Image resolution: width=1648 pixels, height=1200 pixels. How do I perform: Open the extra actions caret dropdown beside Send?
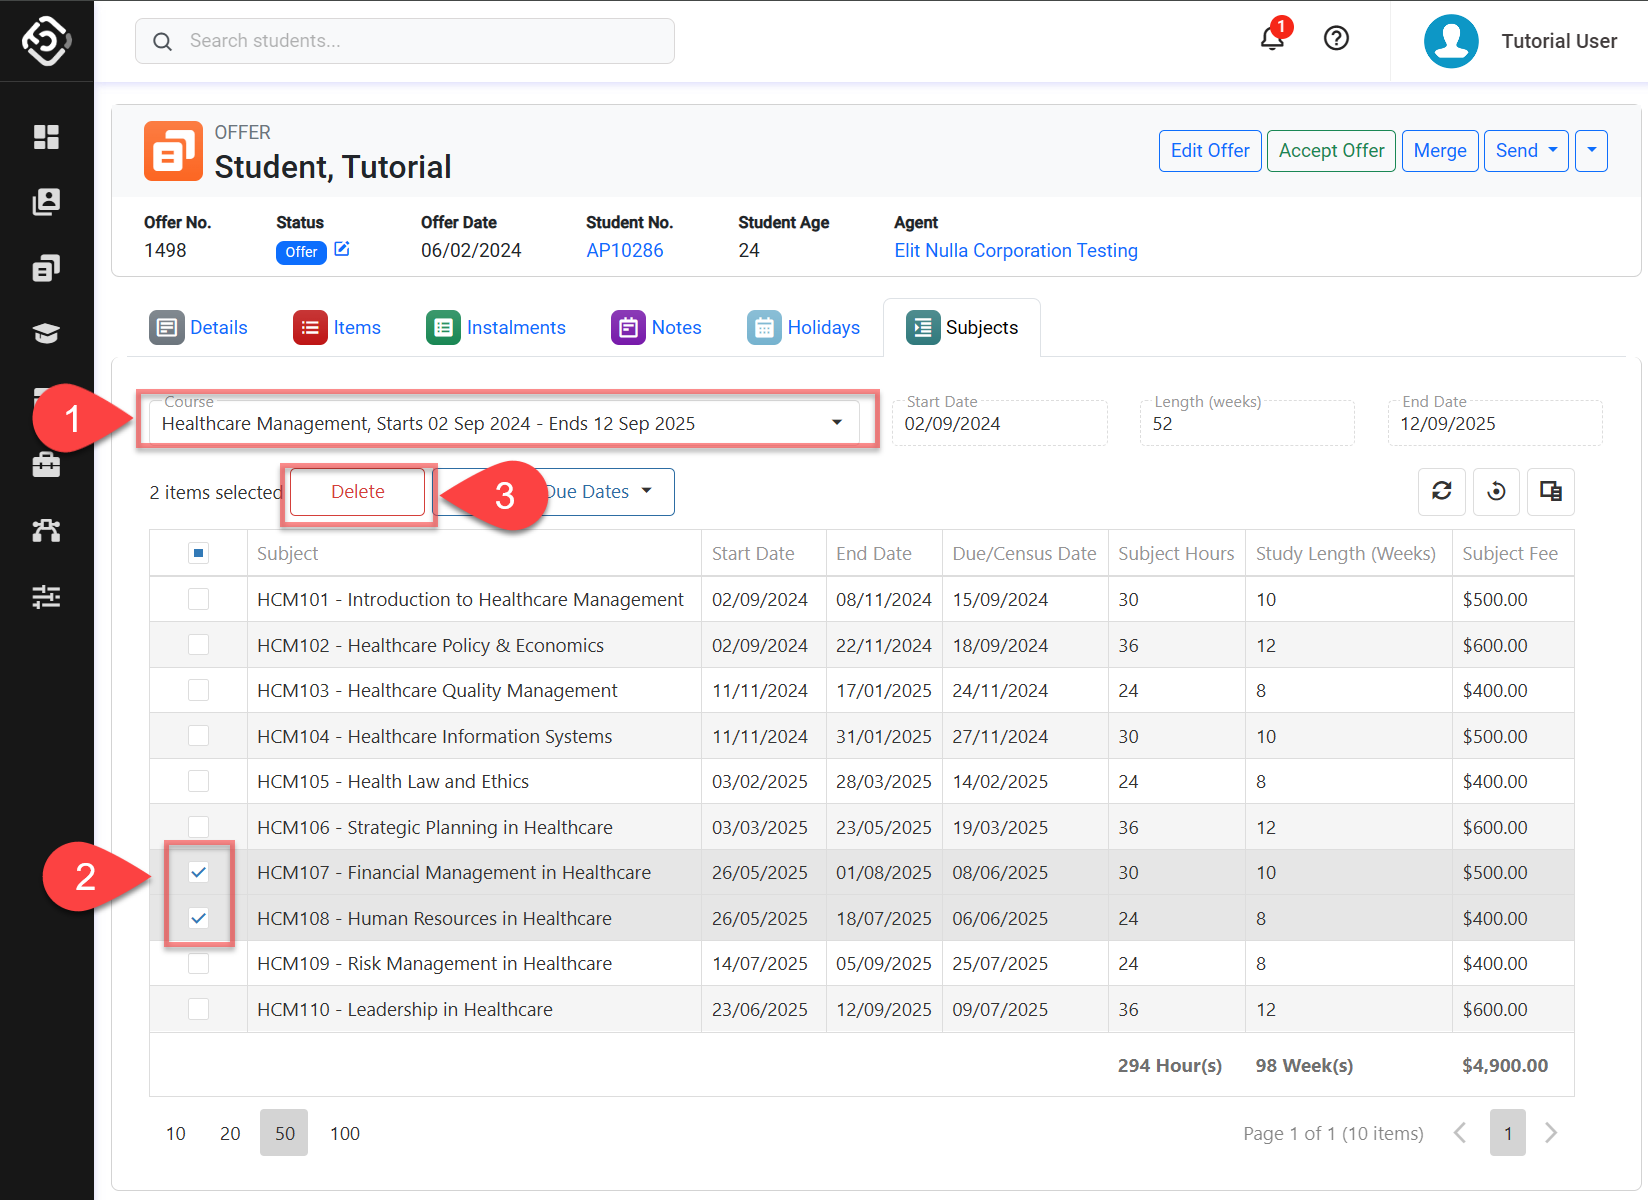[x=1591, y=151]
